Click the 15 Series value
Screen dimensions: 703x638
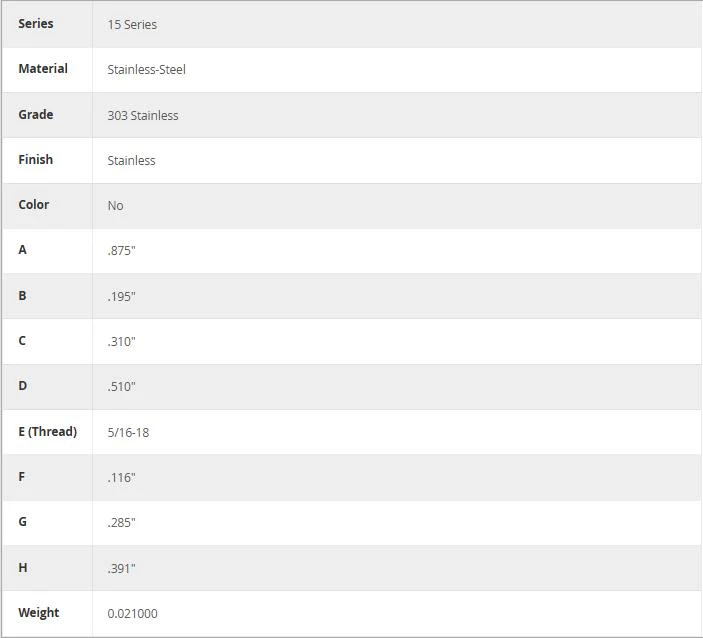132,25
